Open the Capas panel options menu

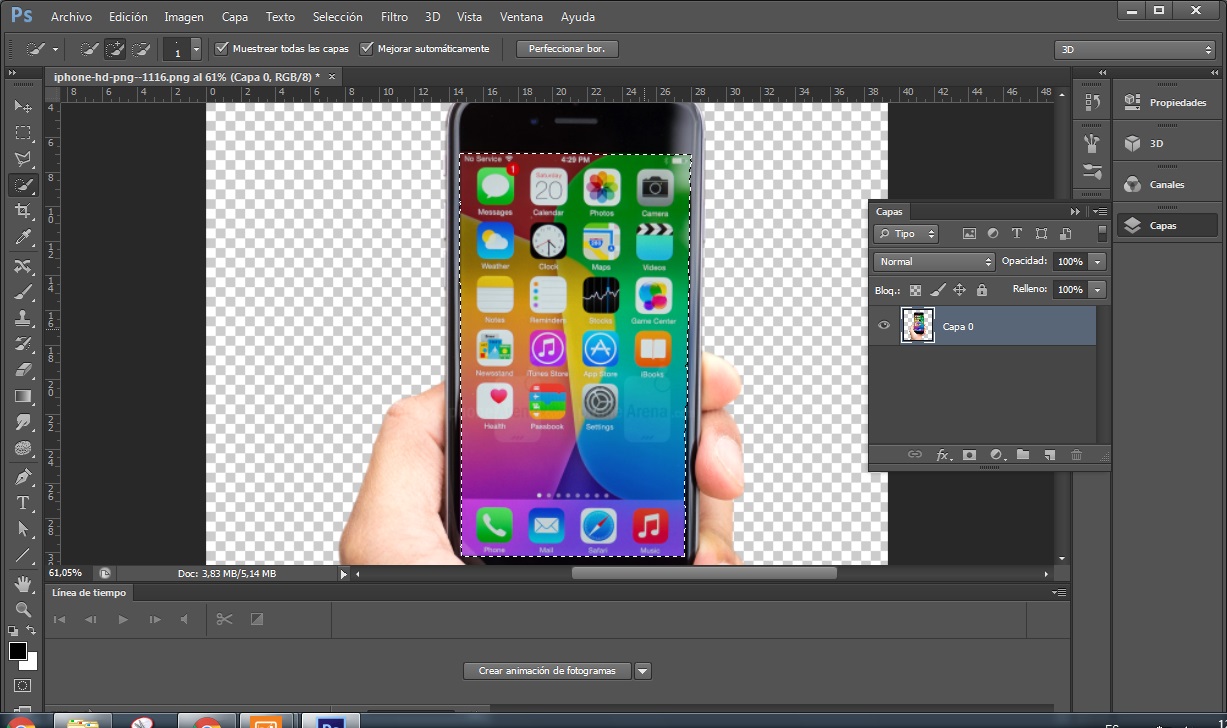pos(1100,212)
